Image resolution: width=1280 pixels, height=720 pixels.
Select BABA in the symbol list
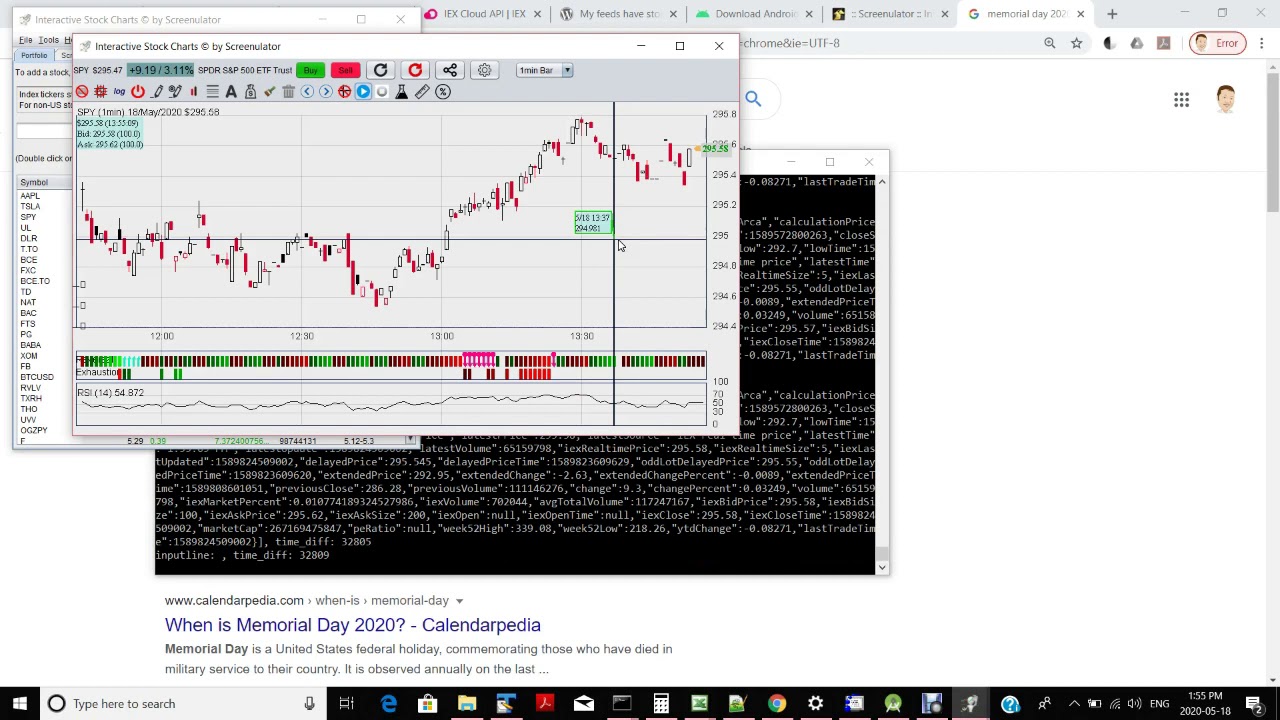coord(30,345)
